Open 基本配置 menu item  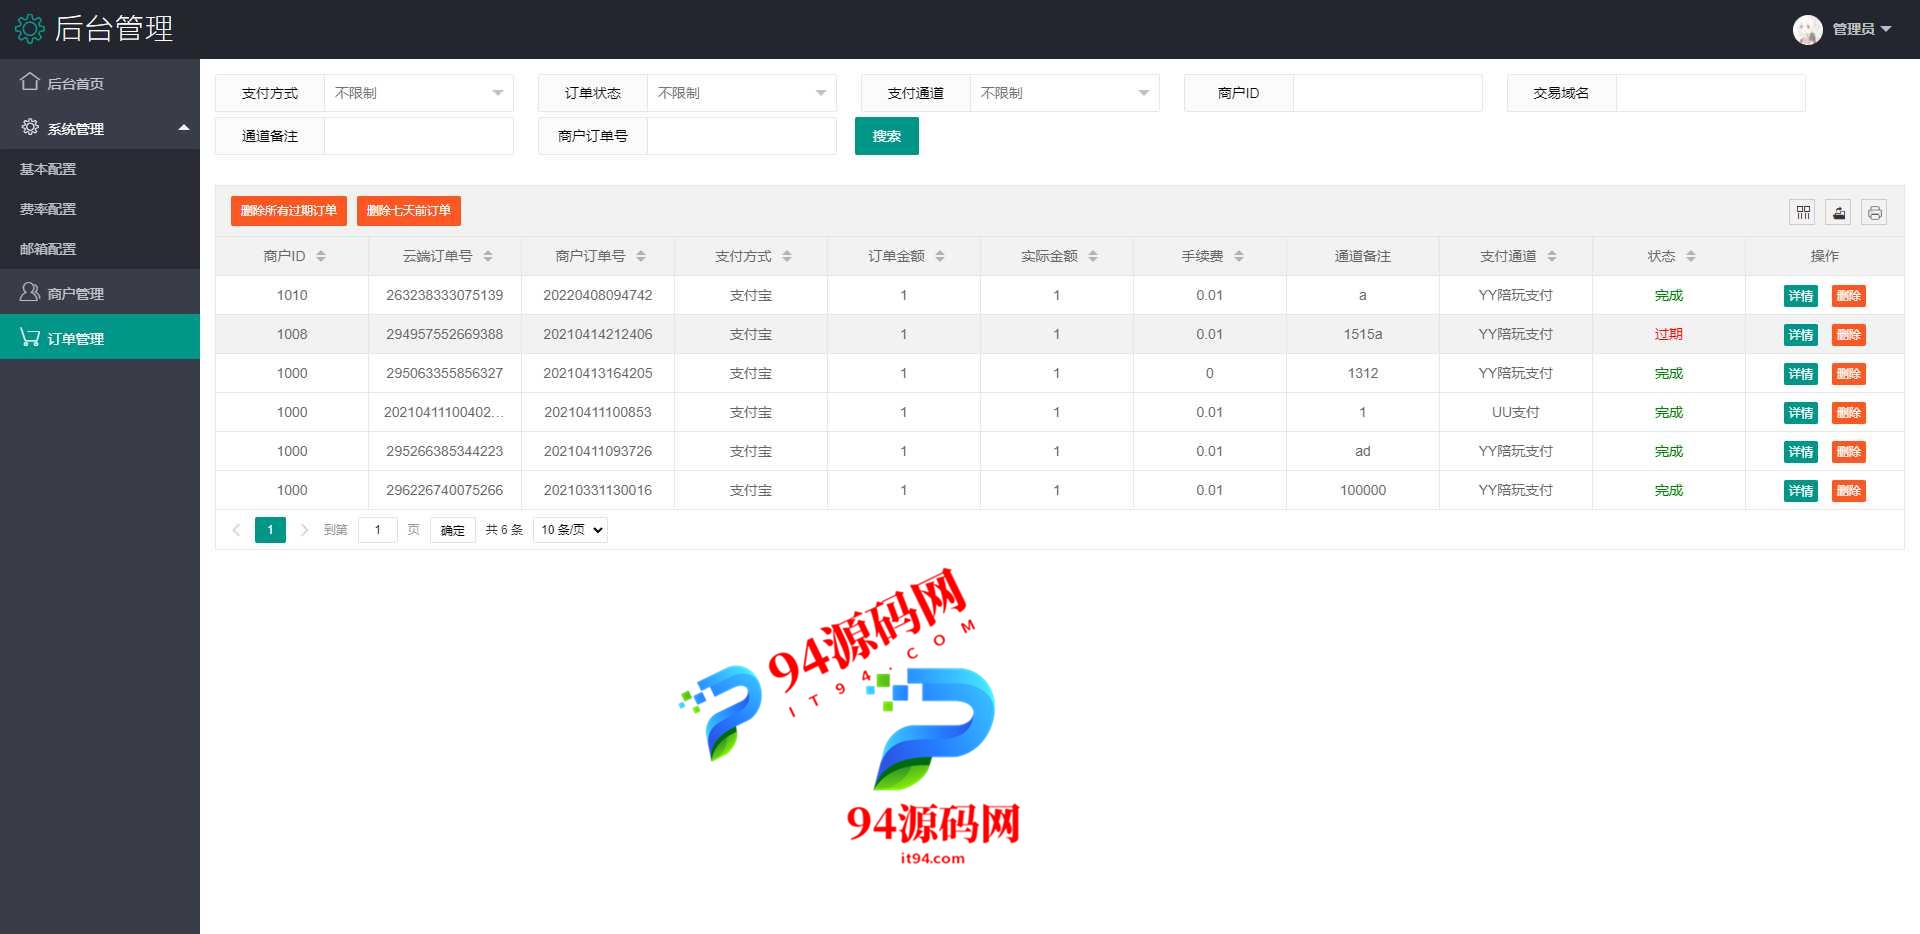click(x=100, y=169)
